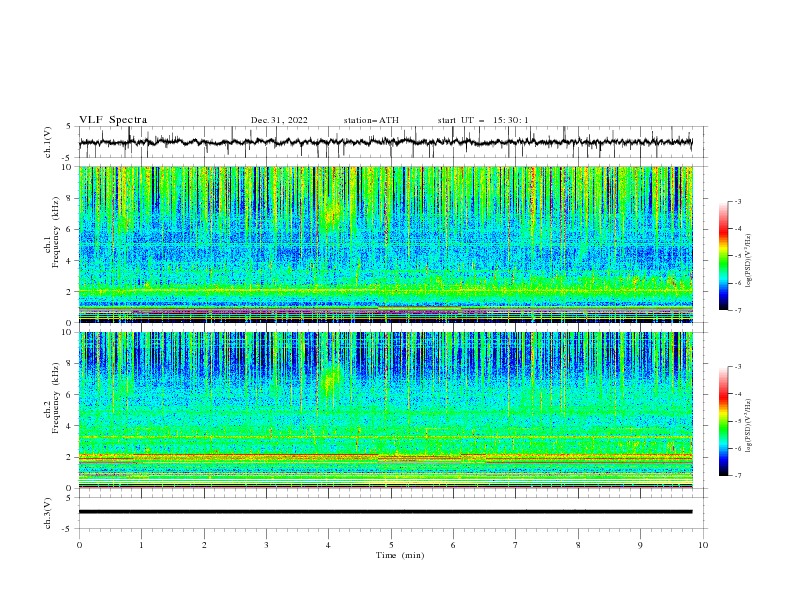The image size is (792, 612).
Task: Click the "4" tick on the Time axis
Action: point(328,545)
